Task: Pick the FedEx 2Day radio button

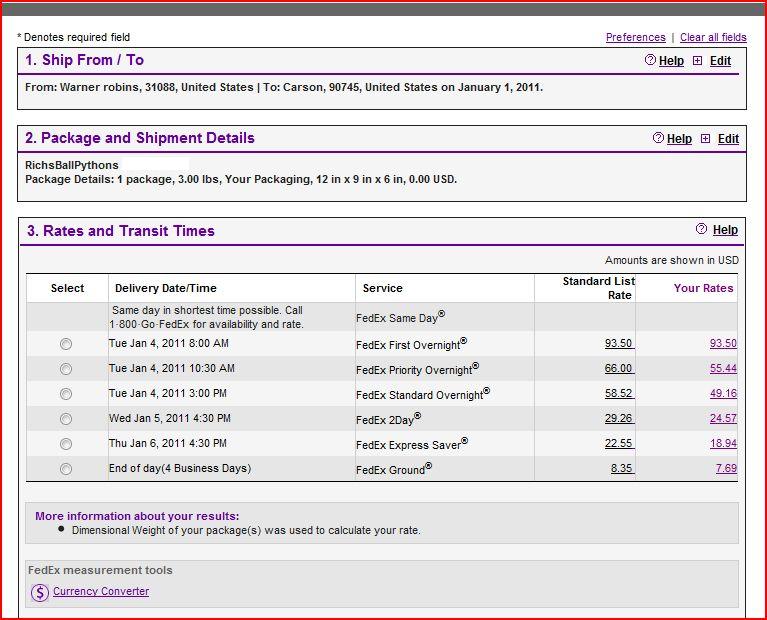Action: pos(66,419)
